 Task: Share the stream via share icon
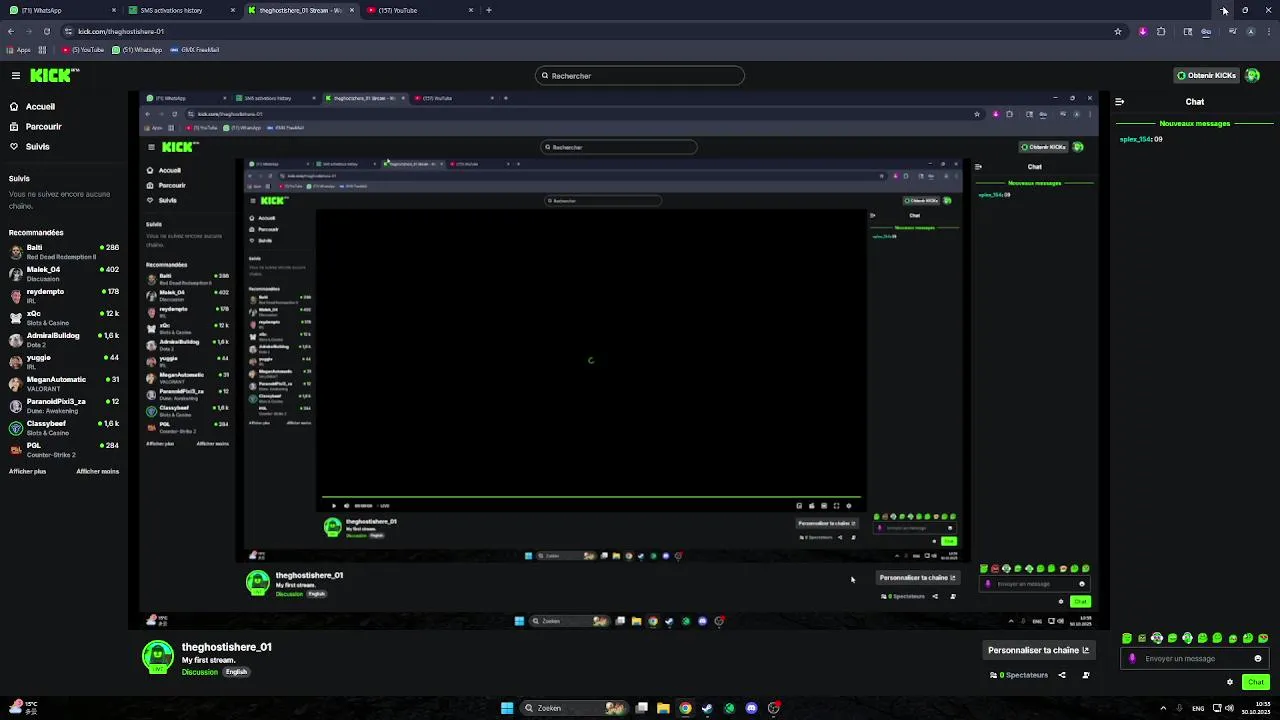(x=1062, y=675)
